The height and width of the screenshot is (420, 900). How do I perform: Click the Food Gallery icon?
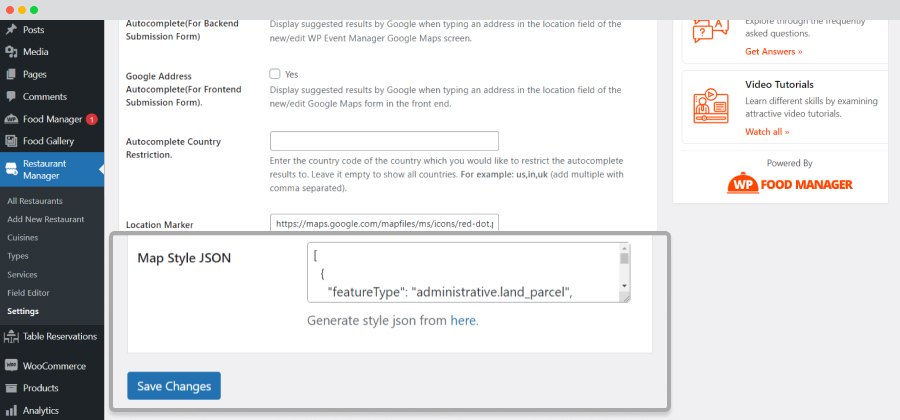[x=11, y=141]
